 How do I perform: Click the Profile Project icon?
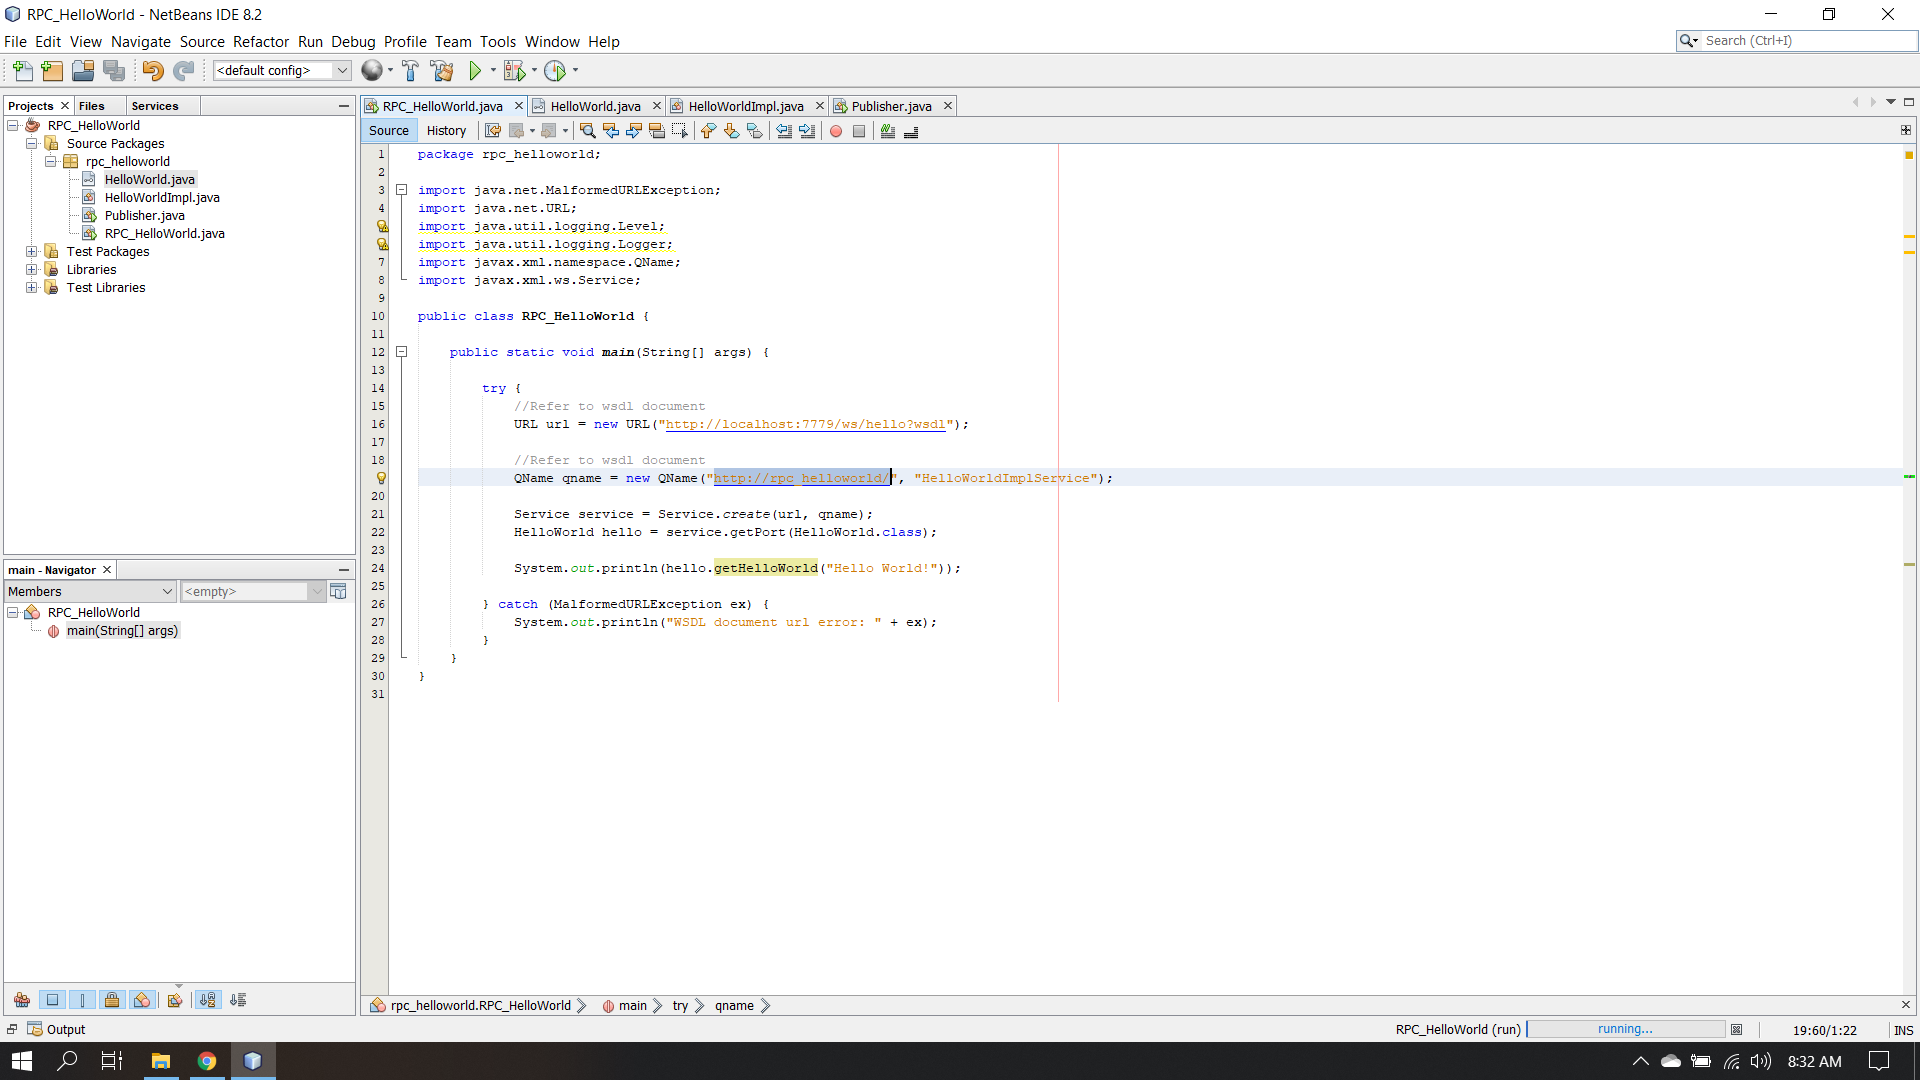click(x=555, y=71)
